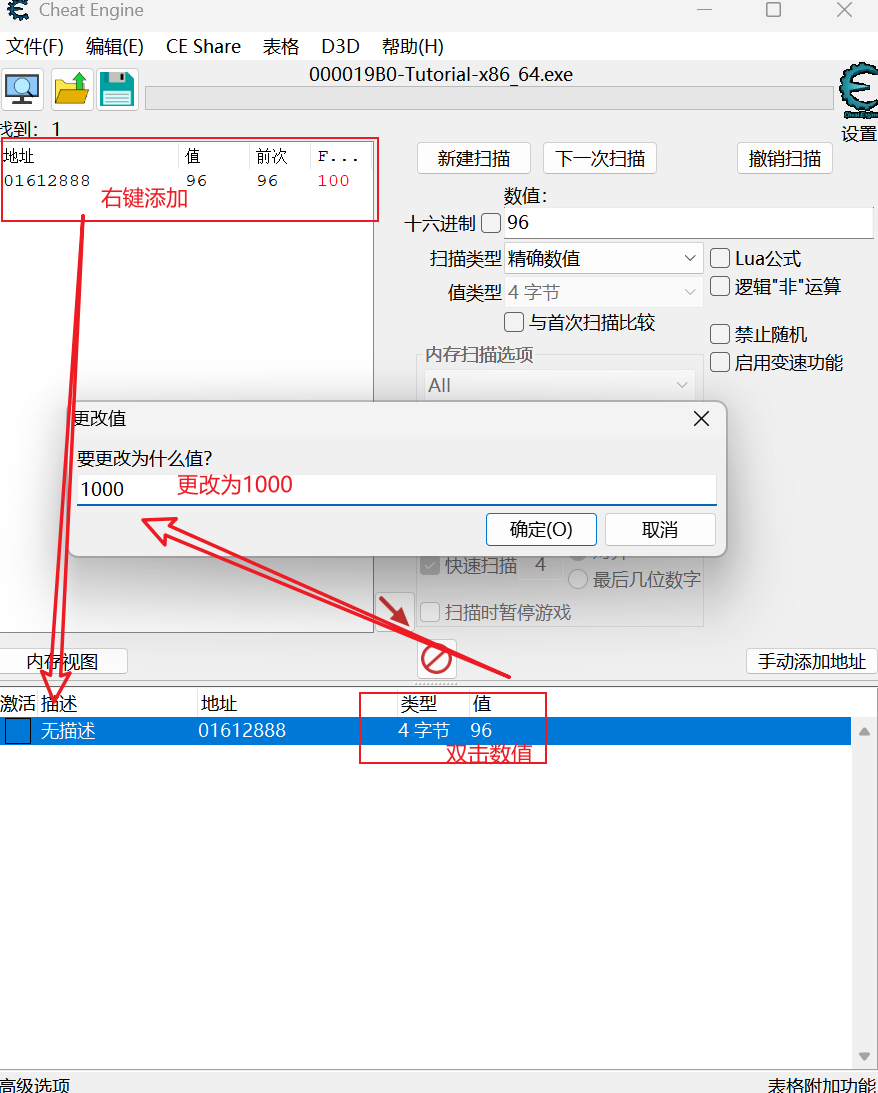
Task: Click the vertical scrollbar down arrow
Action: click(x=862, y=1056)
